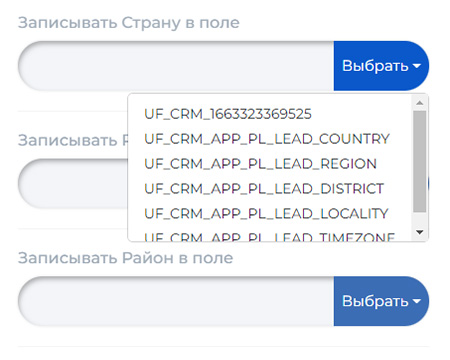450x360 pixels.
Task: Click the 'Записывать Район в поле' label
Action: coord(125,258)
